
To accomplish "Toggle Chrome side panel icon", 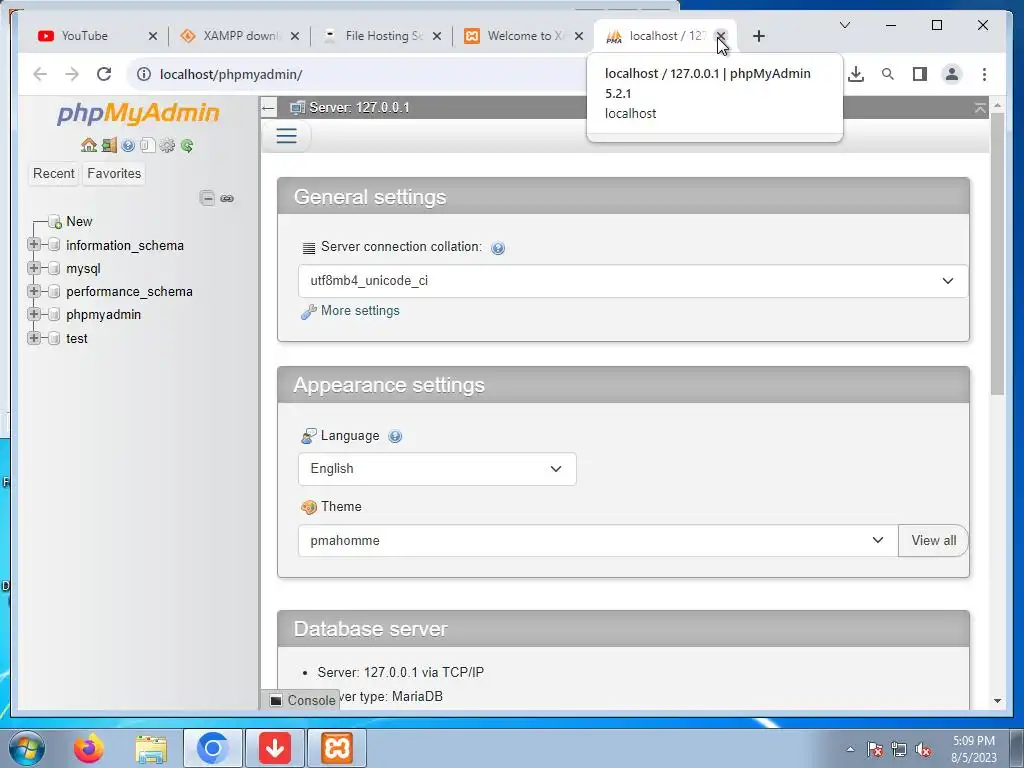I will coord(920,74).
